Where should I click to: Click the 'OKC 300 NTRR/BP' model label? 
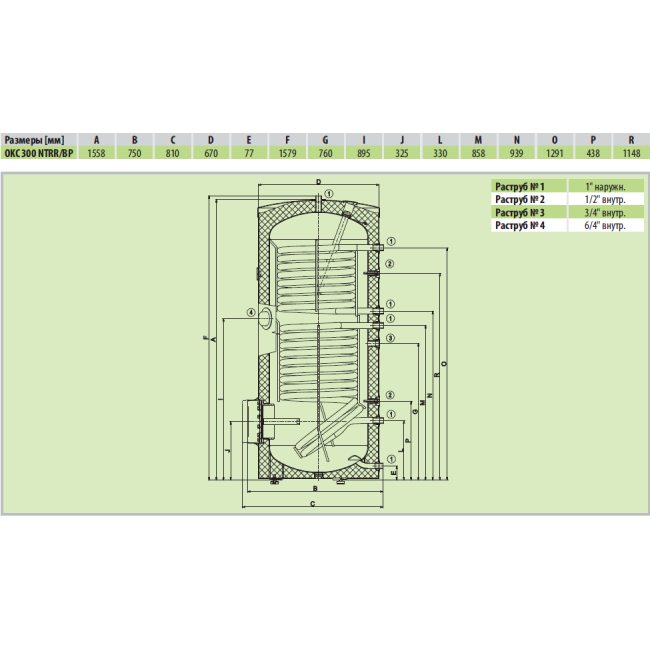pyautogui.click(x=37, y=154)
